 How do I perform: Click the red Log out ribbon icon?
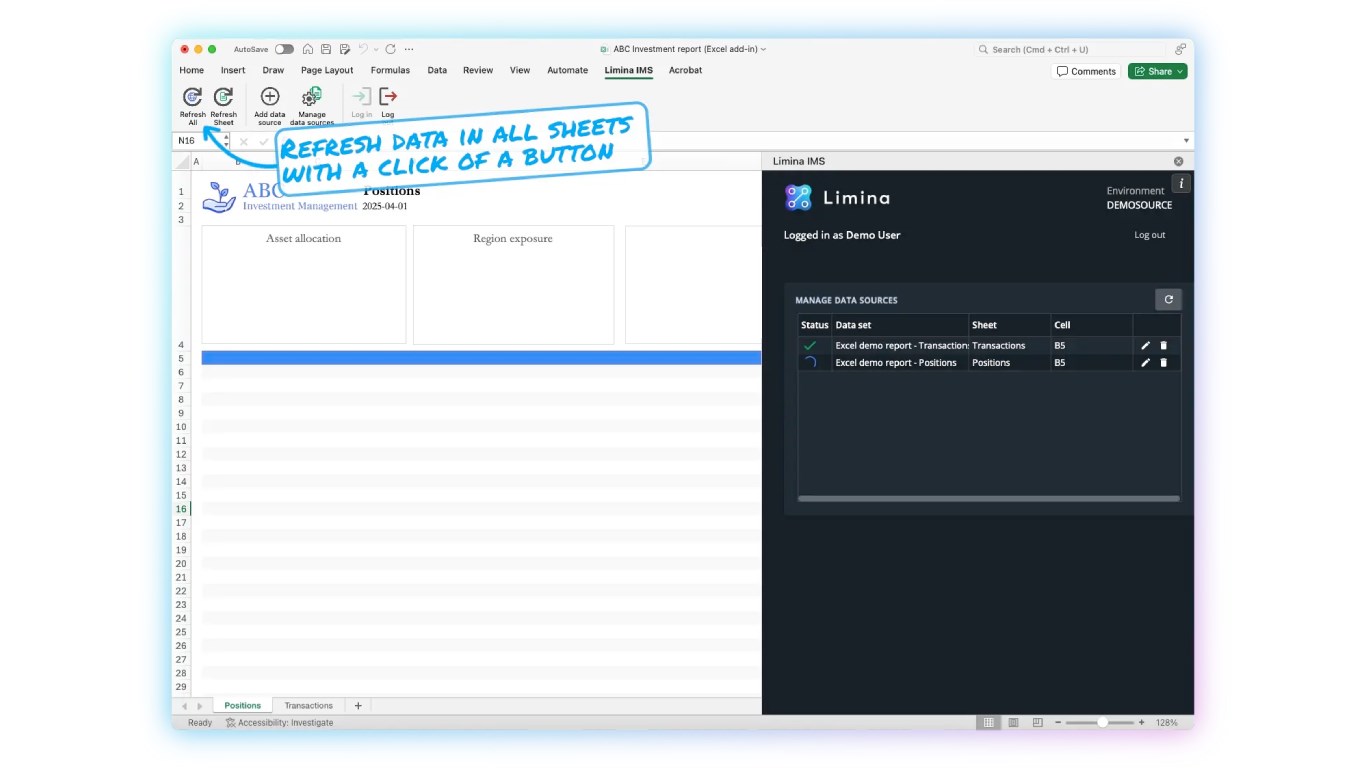coord(388,96)
